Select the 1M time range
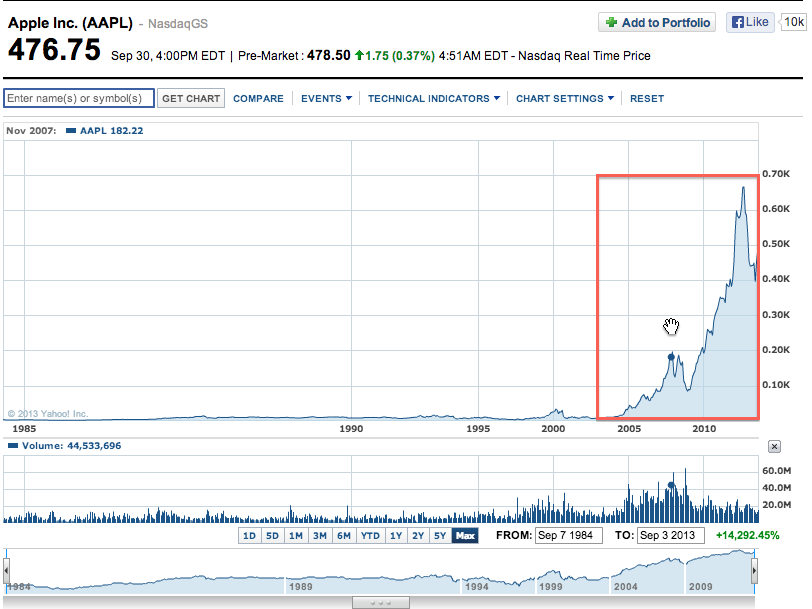The height and width of the screenshot is (609, 812). click(x=296, y=536)
